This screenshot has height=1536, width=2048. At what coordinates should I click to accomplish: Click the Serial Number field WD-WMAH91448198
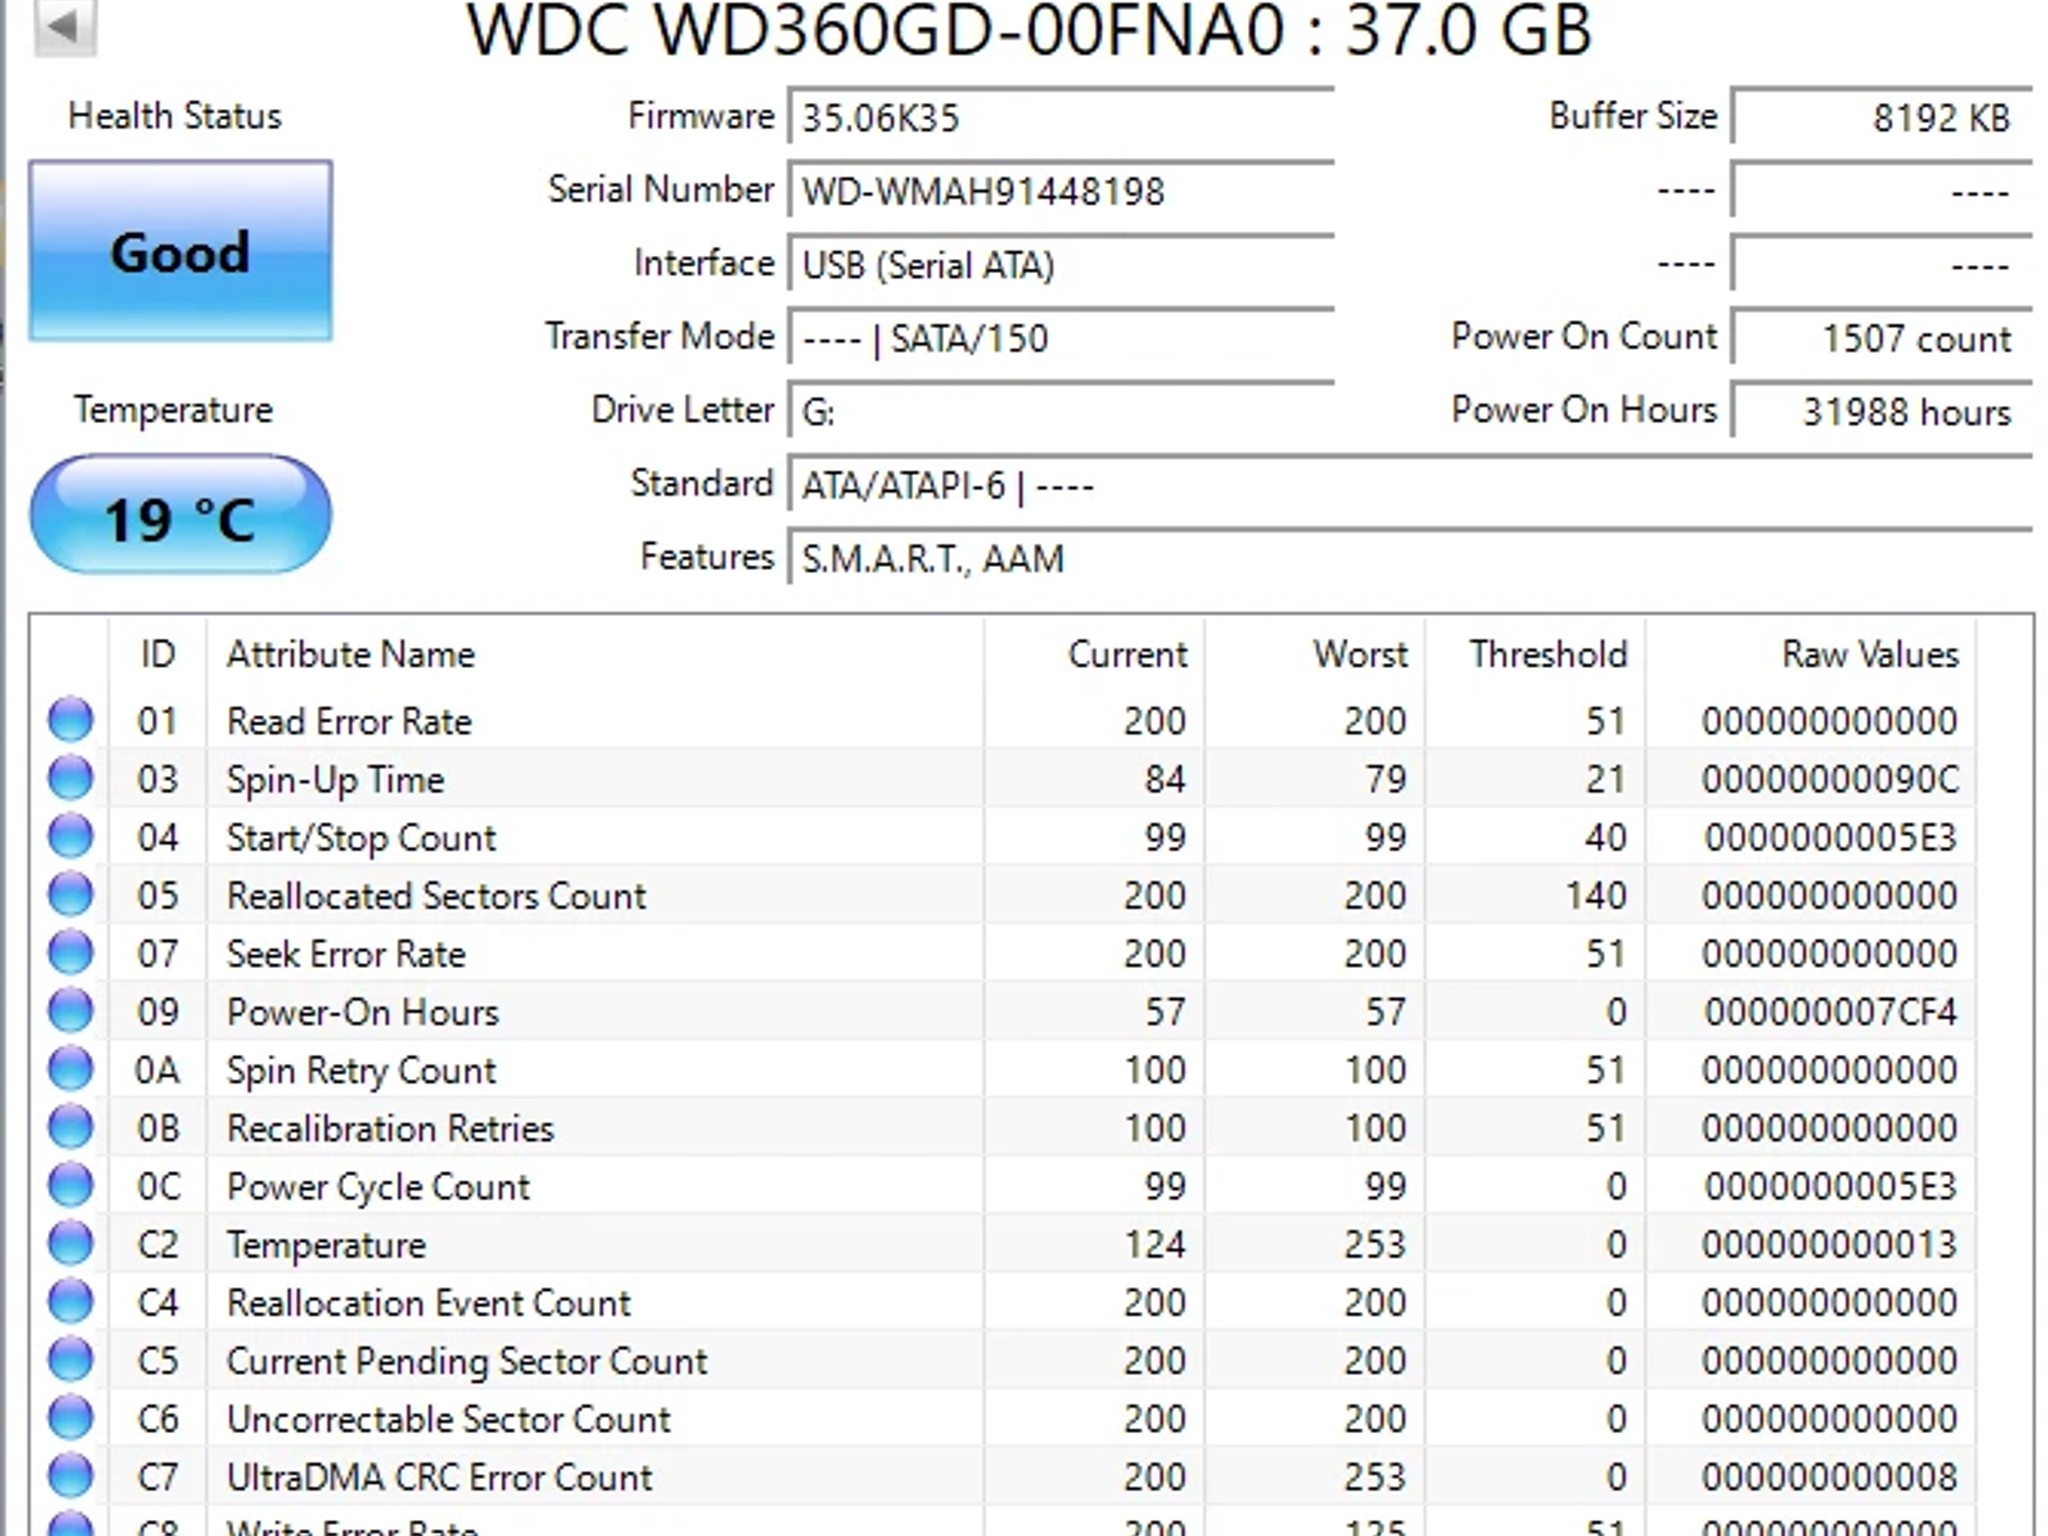click(1061, 190)
